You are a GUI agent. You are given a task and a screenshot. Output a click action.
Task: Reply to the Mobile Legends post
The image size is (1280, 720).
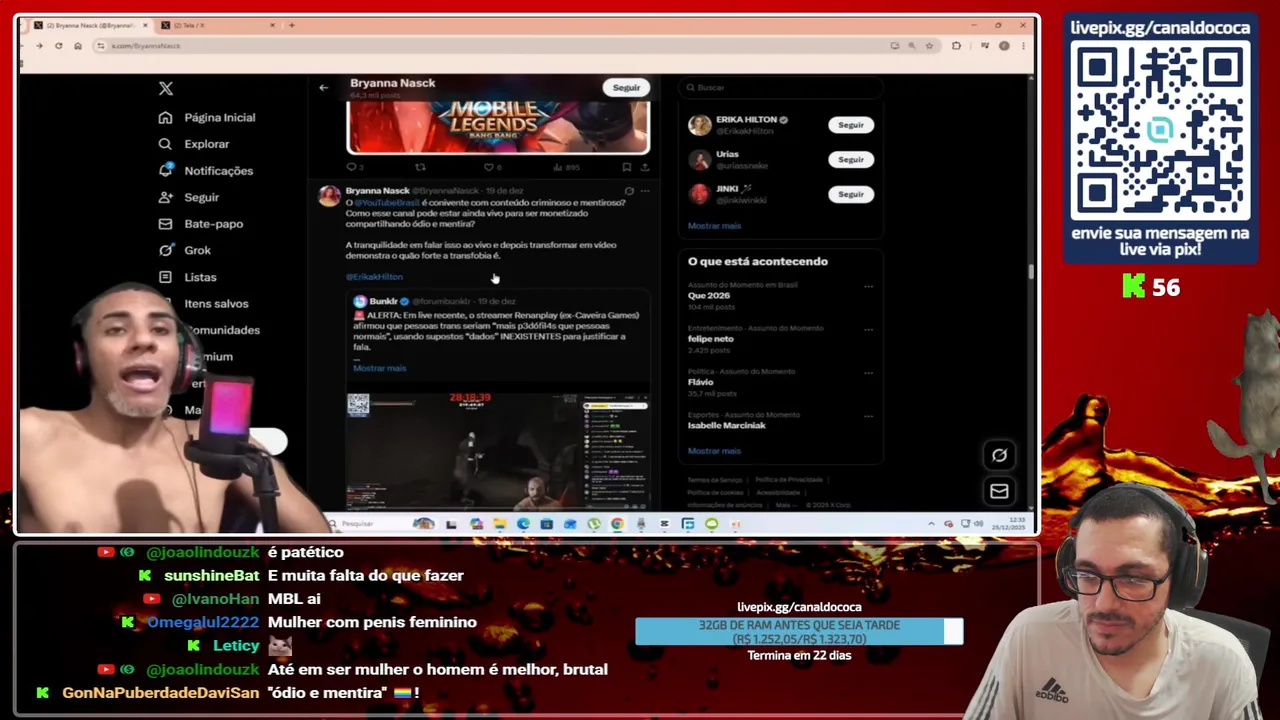[351, 167]
